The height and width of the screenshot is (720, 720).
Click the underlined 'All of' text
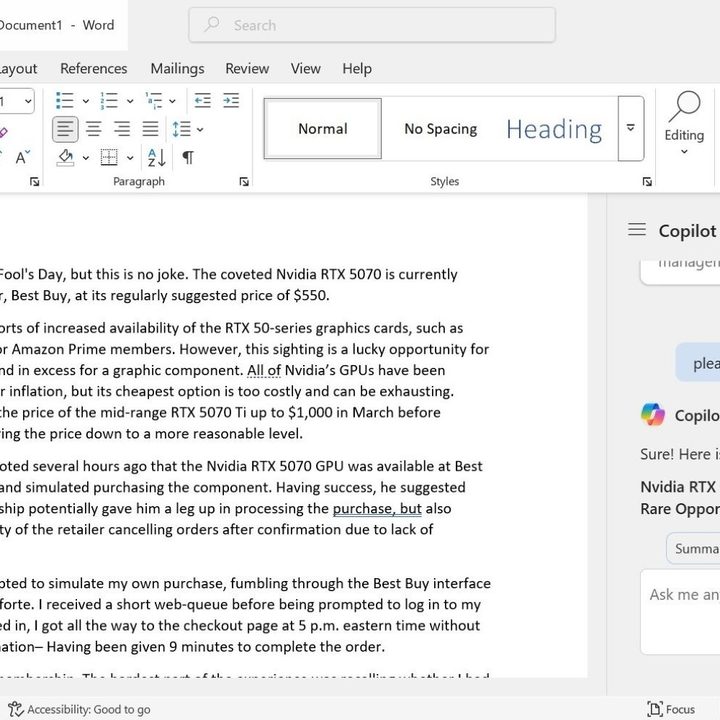tap(264, 370)
